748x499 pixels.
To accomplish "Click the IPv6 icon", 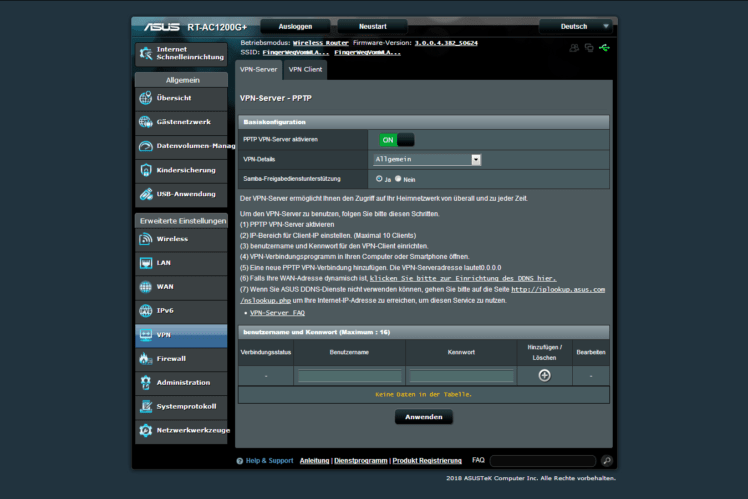I will [145, 311].
